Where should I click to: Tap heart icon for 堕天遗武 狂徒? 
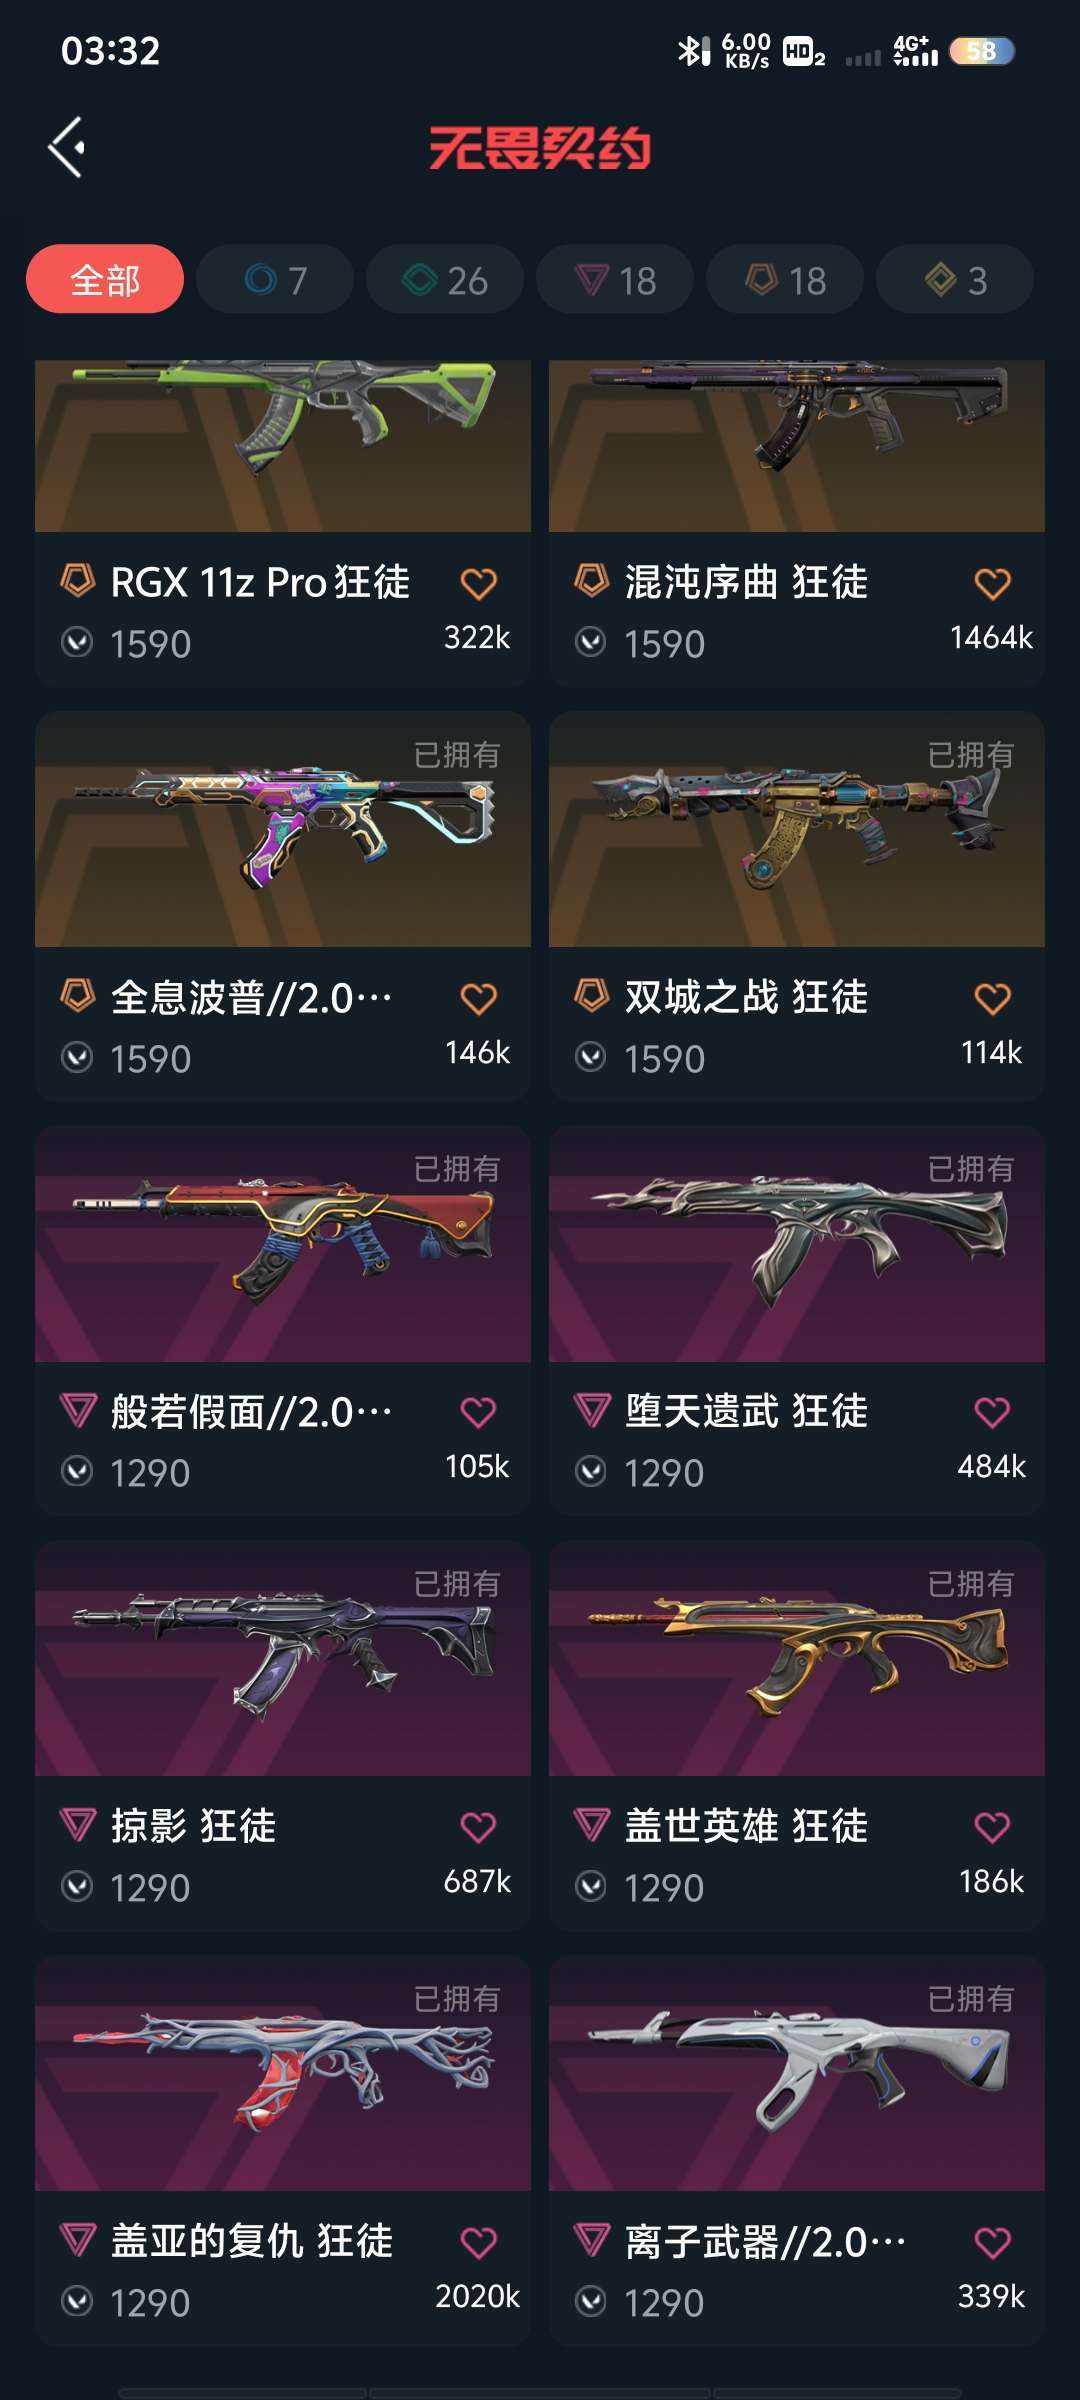(x=992, y=1412)
